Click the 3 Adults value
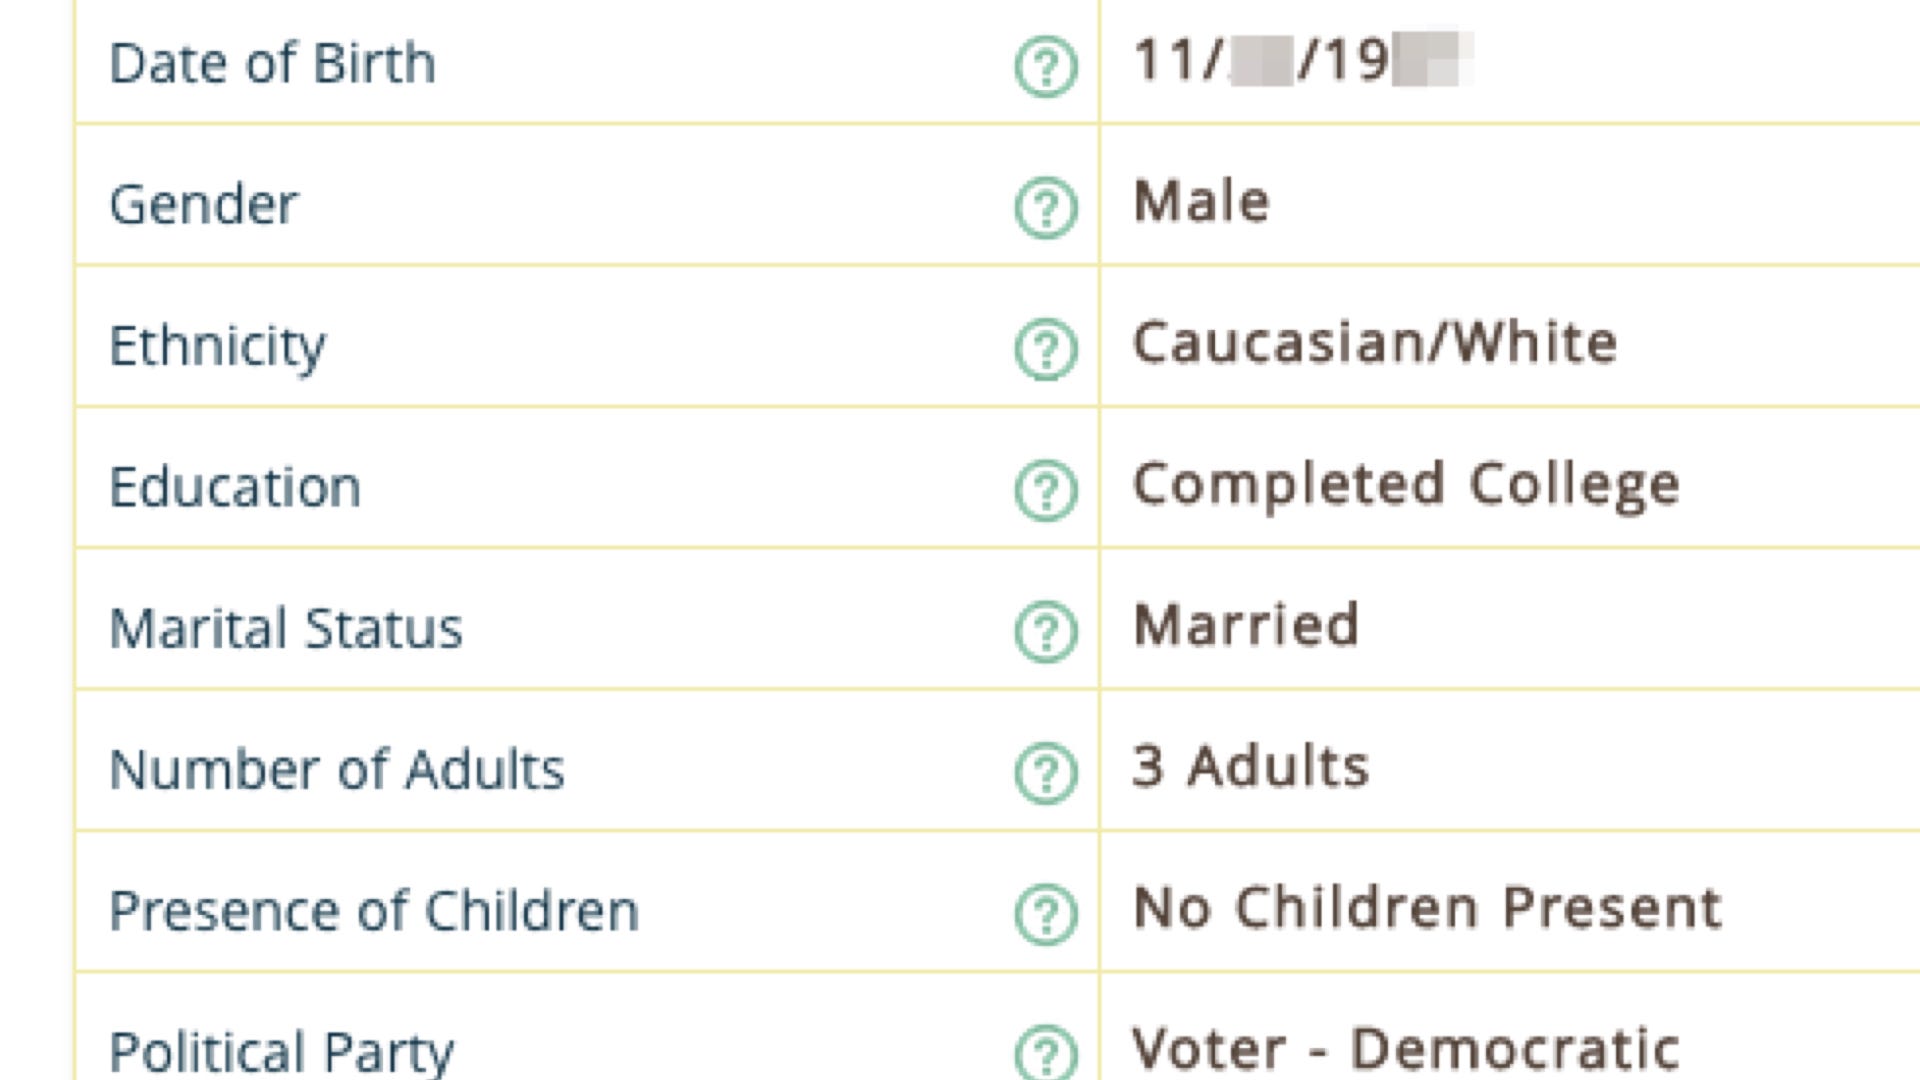Screen dimensions: 1920x1080 pos(1250,767)
